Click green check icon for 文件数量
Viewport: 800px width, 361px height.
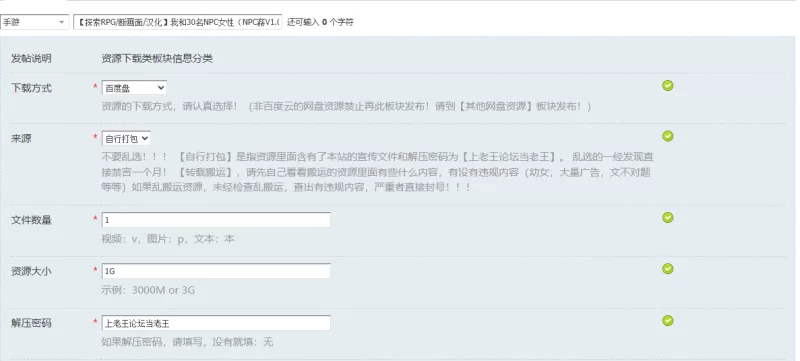[667, 218]
